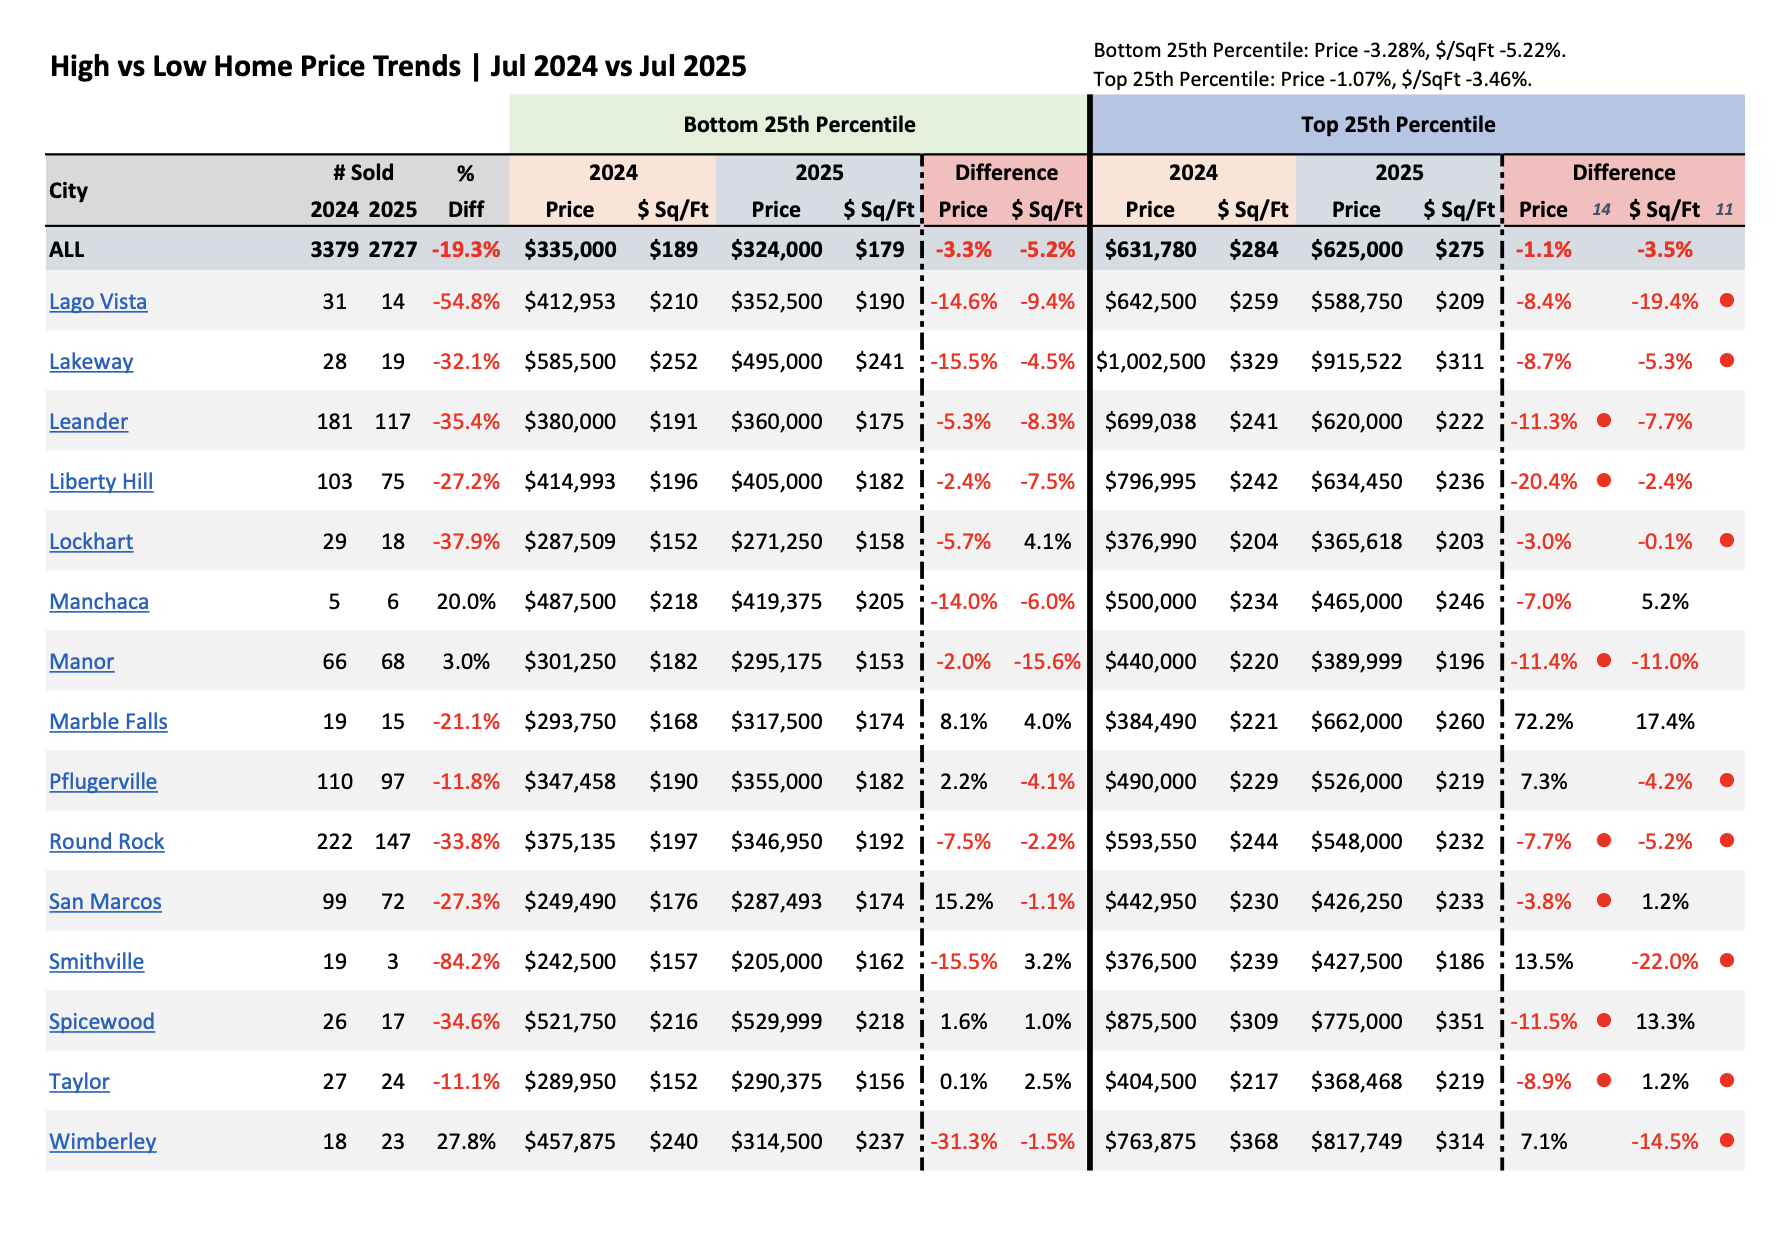Click the Top 25th Percentile summary note
Viewport: 1792px width, 1244px height.
1313,79
